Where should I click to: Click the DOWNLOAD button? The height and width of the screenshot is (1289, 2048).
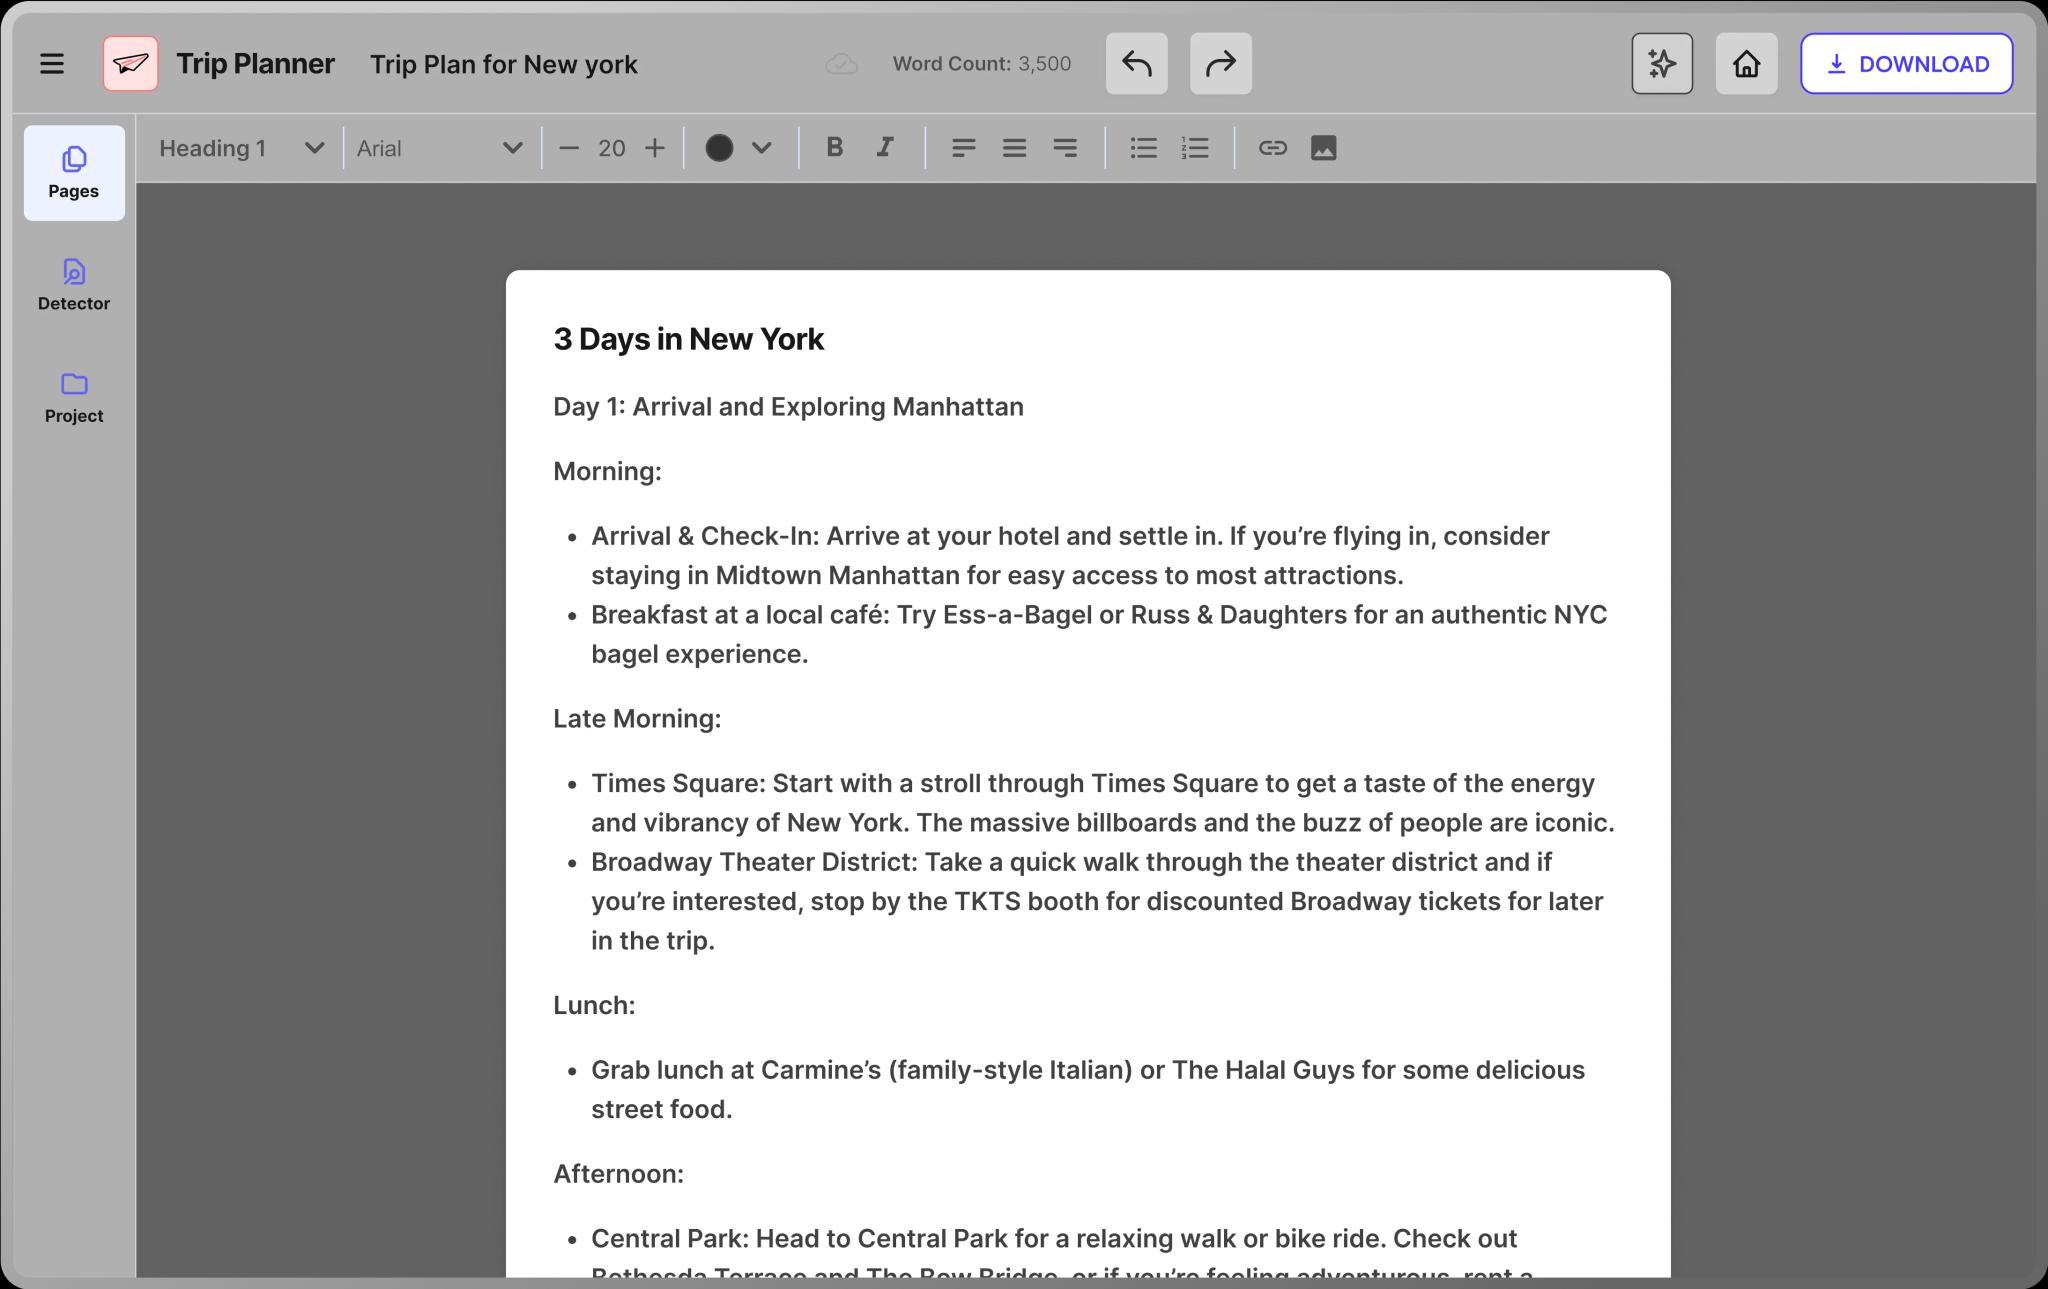pos(1906,64)
